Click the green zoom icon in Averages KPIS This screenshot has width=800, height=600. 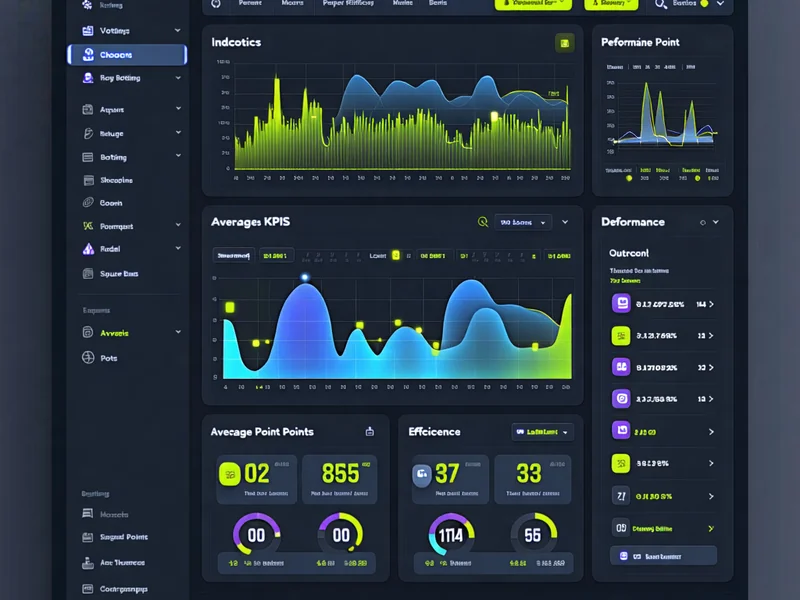click(x=482, y=222)
